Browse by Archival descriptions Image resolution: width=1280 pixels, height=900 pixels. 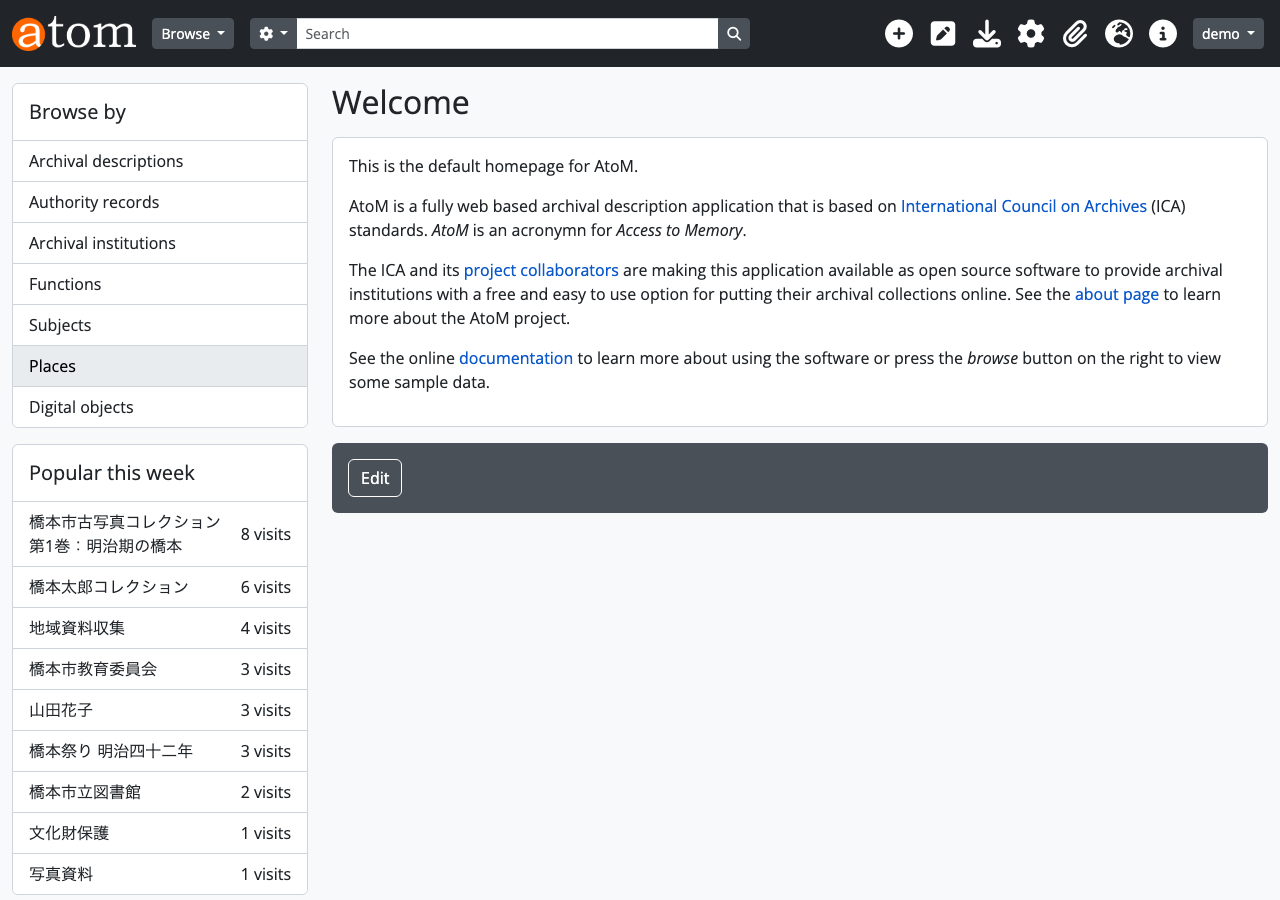coord(160,161)
